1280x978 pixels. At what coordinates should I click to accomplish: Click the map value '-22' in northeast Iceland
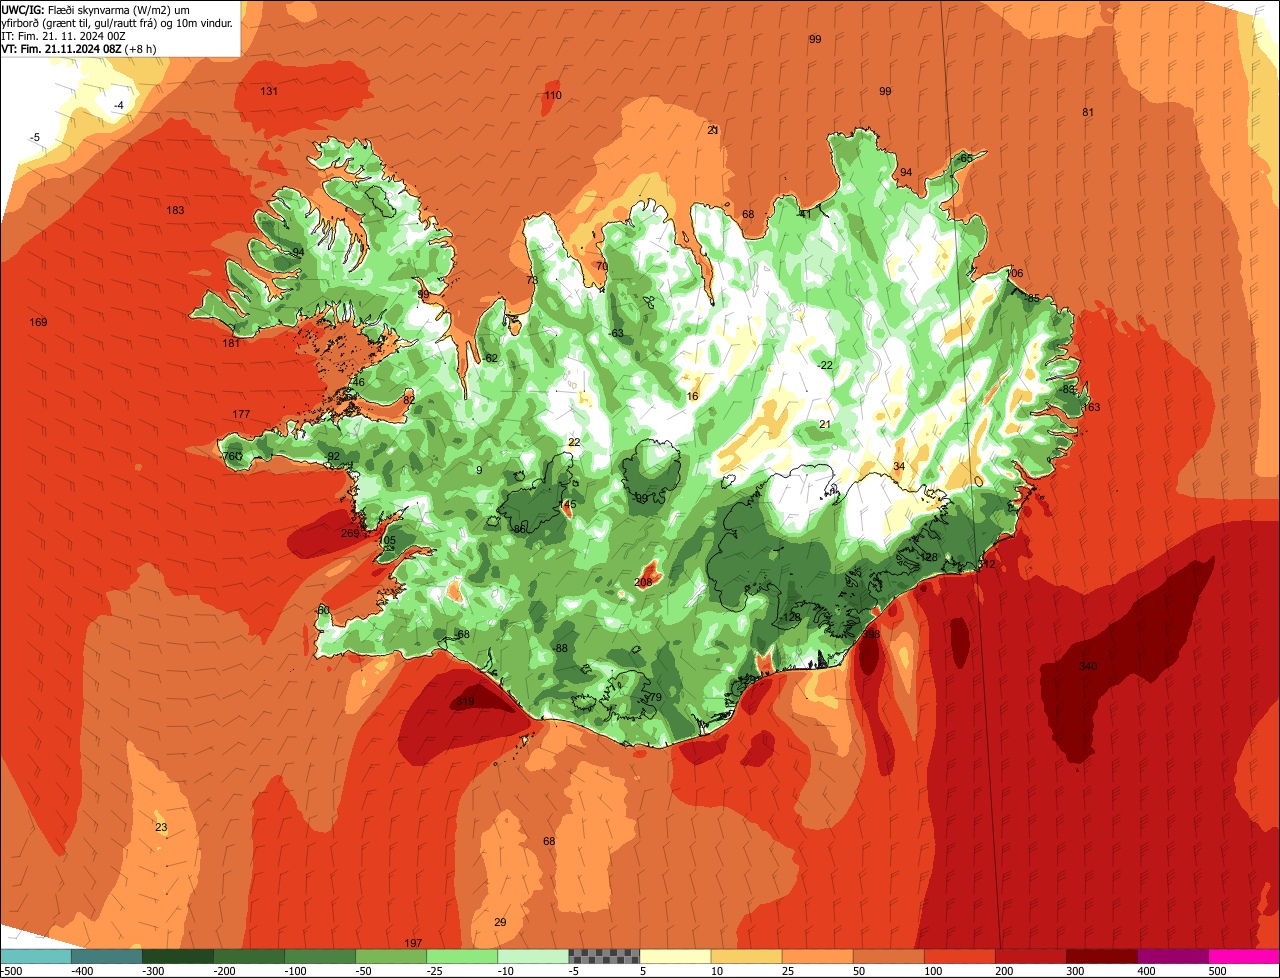click(825, 365)
